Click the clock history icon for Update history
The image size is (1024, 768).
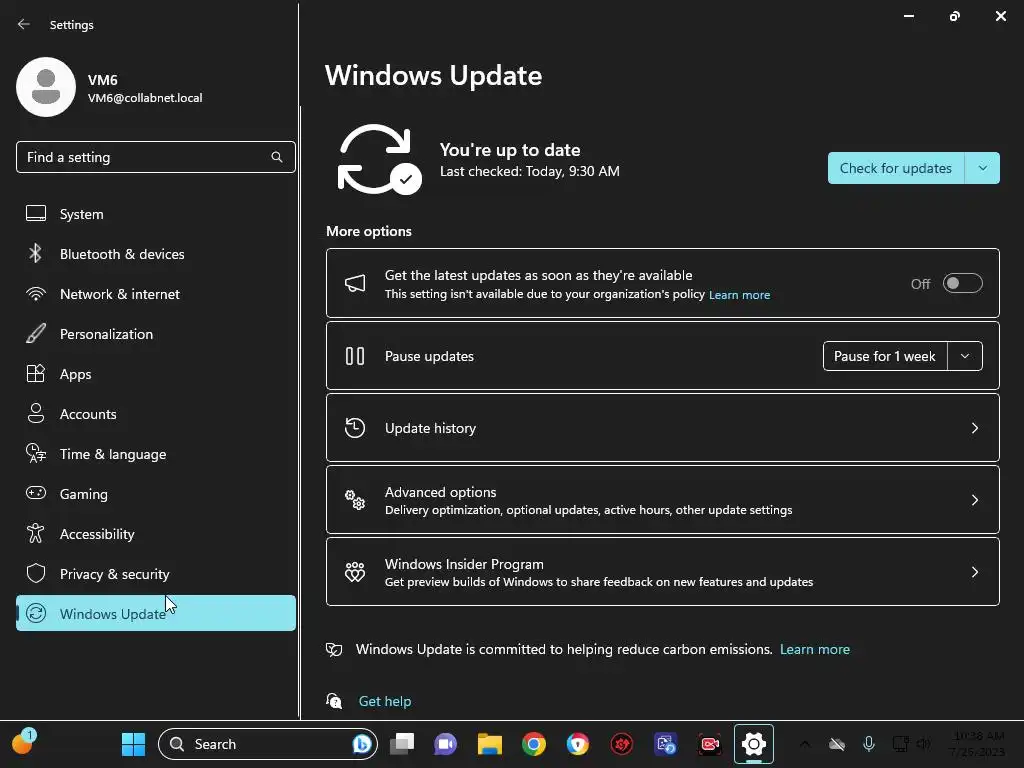coord(355,428)
